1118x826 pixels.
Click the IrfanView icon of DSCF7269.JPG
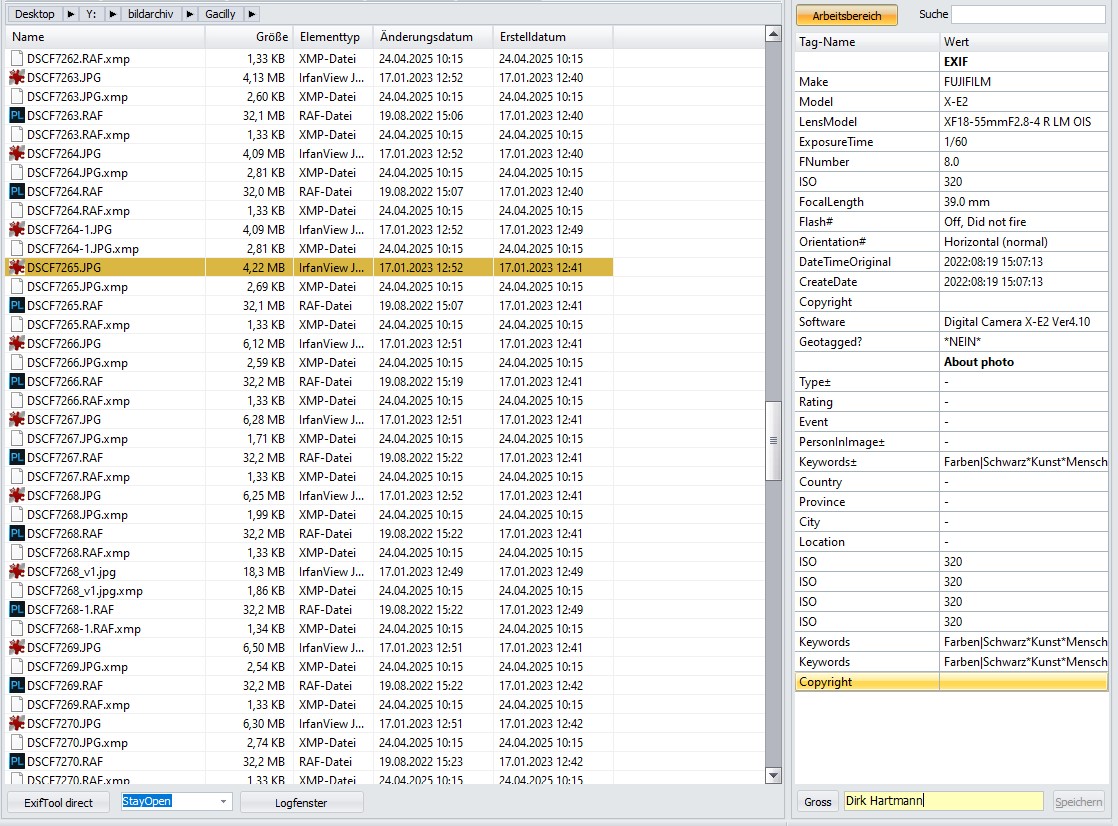[x=16, y=647]
